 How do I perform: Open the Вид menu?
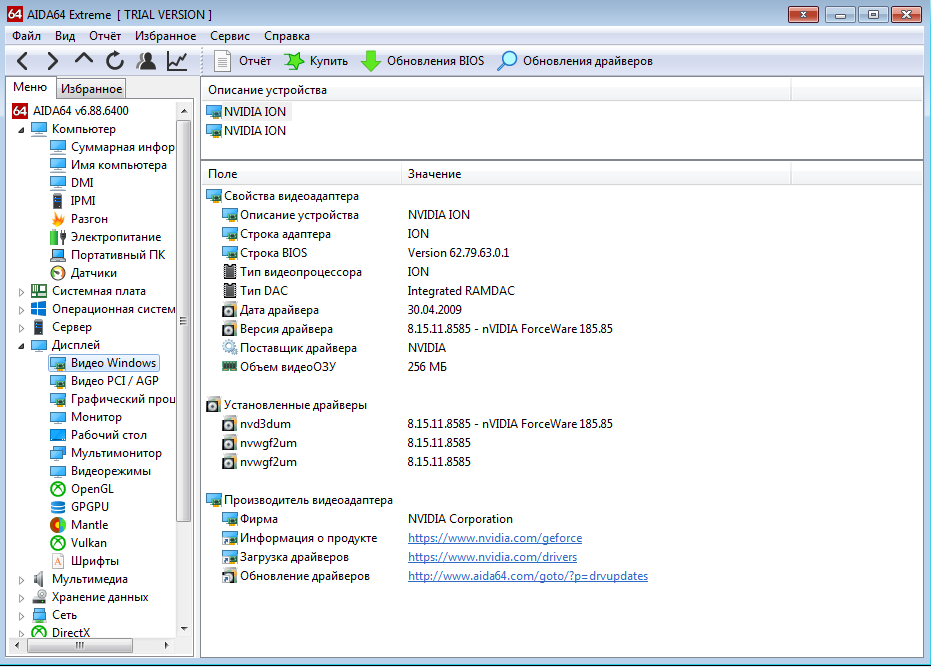[x=65, y=36]
